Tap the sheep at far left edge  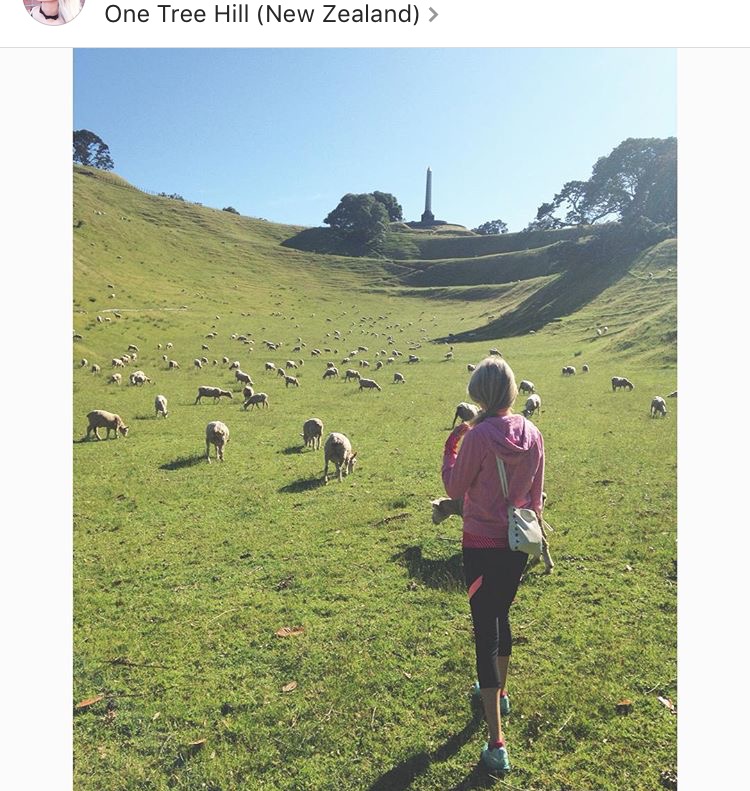pos(106,424)
